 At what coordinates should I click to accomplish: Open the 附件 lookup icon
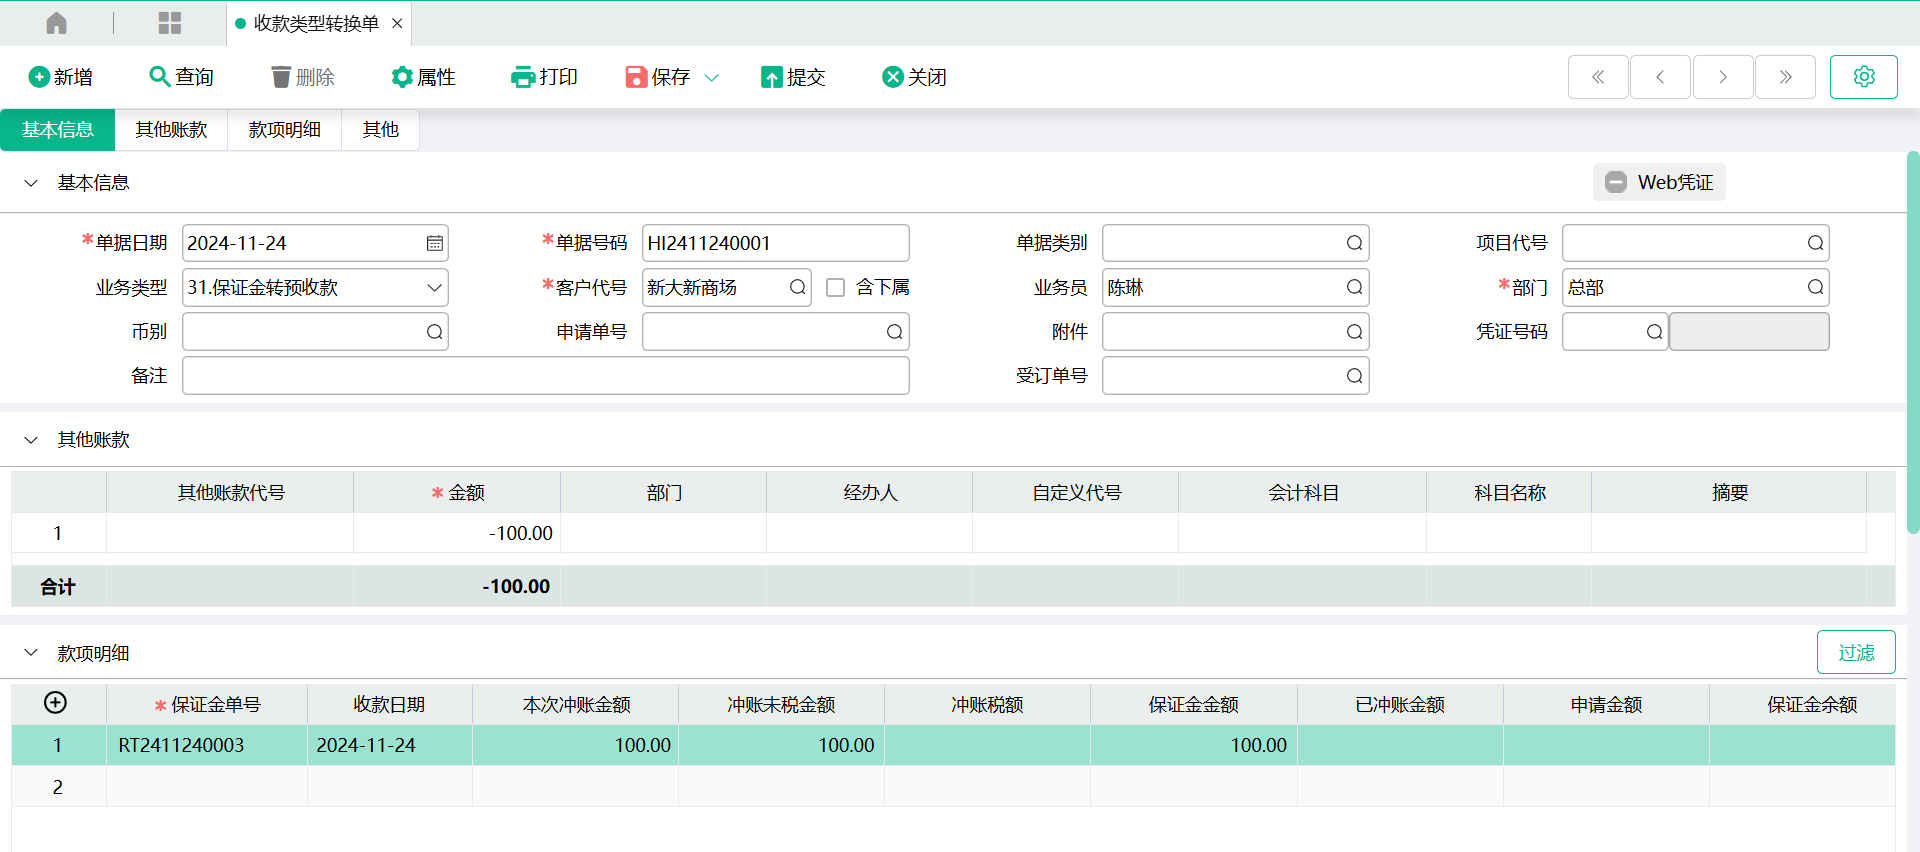pos(1355,331)
